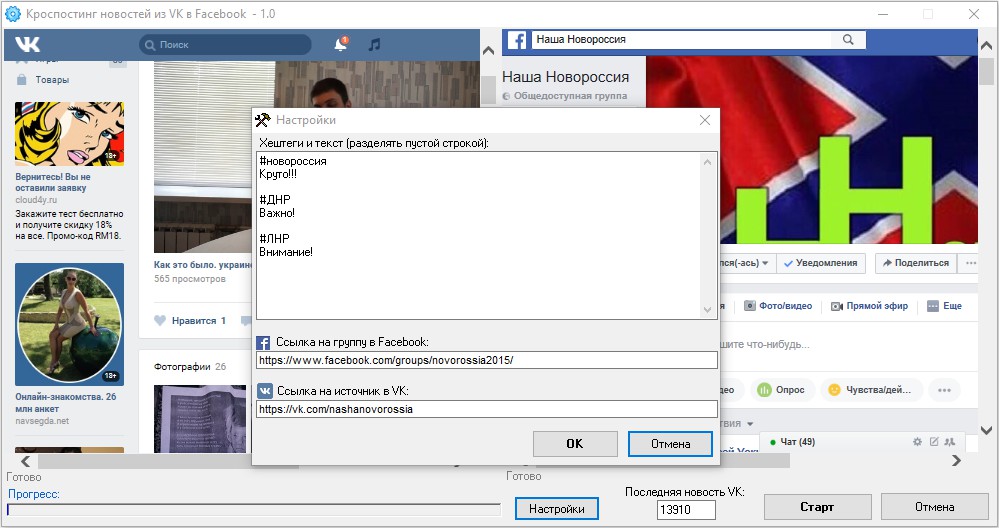Click the VK logo in the header
The width and height of the screenshot is (999, 528).
point(27,44)
